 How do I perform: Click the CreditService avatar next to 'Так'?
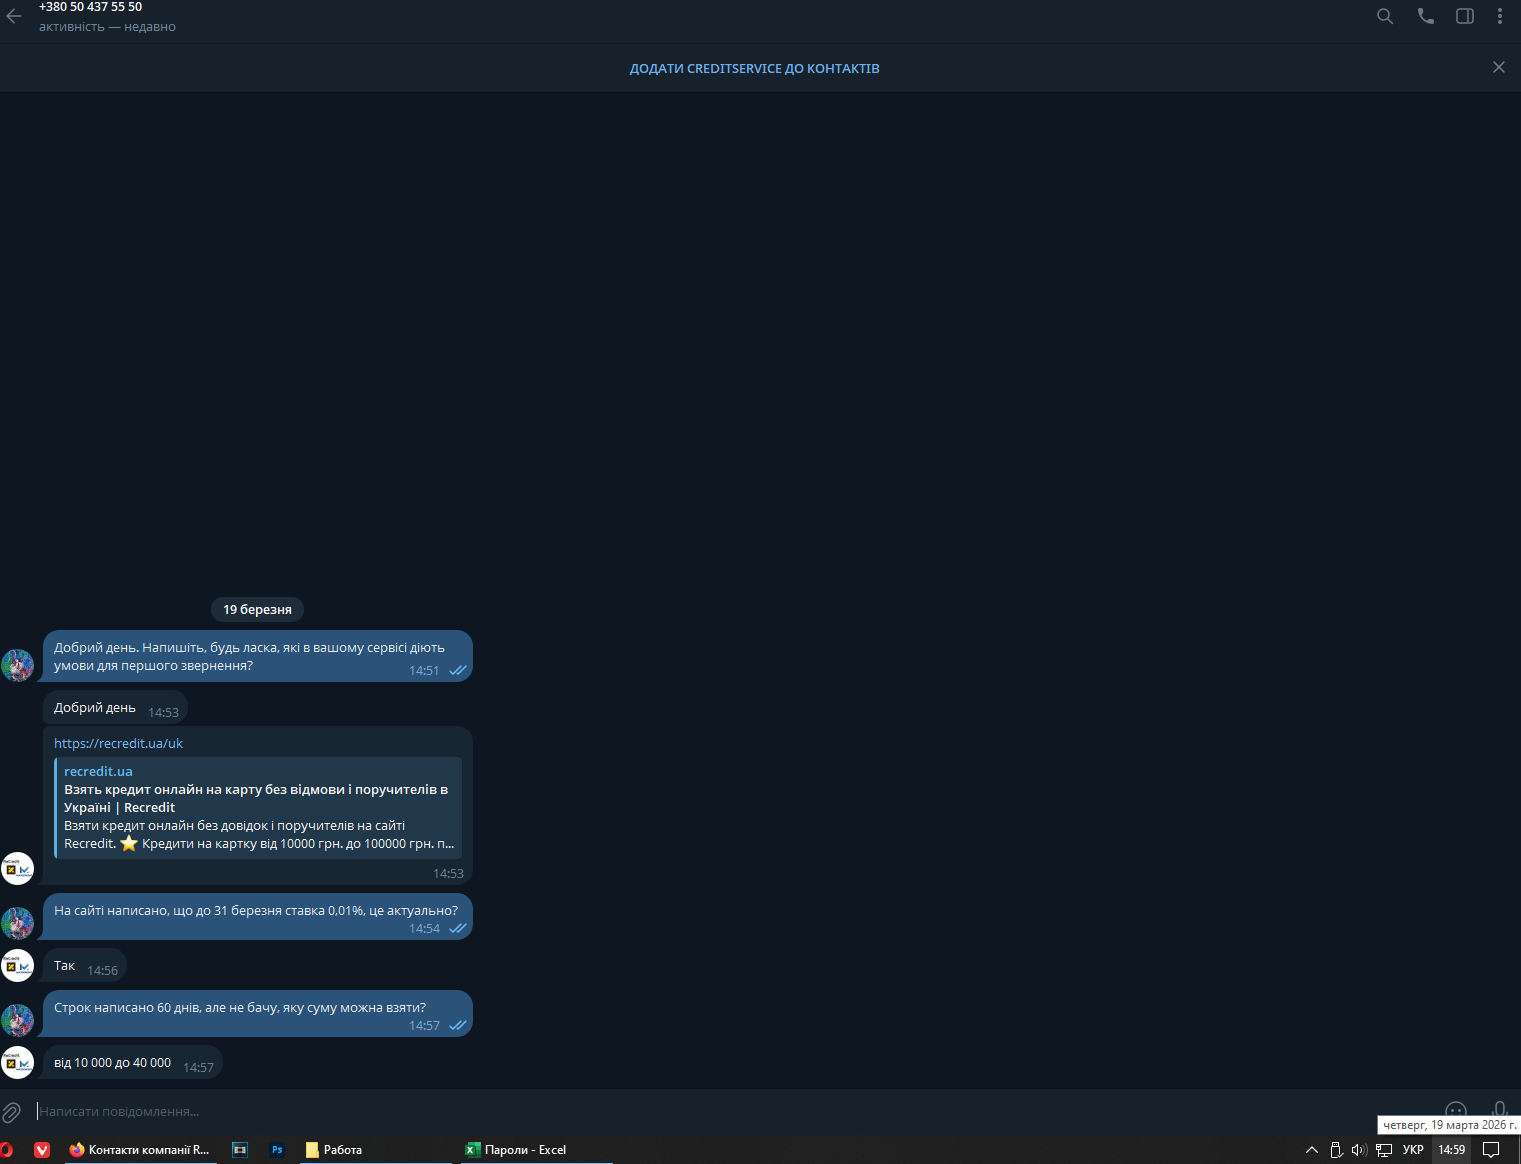(17, 965)
